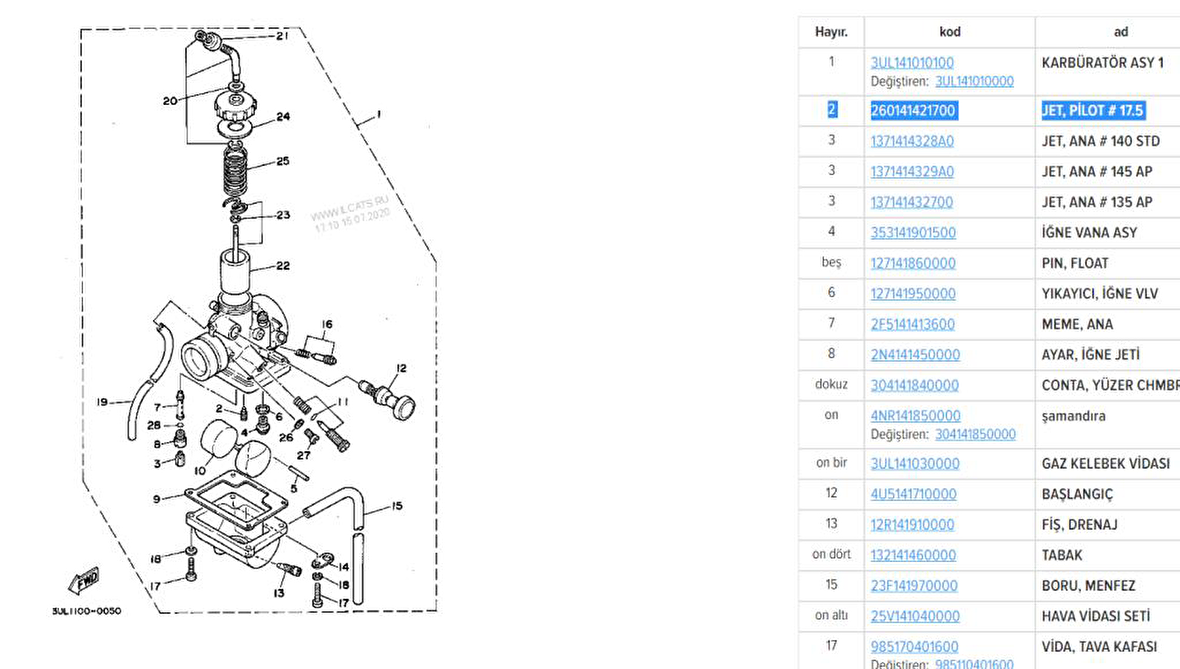Viewport: 1180px width, 669px height.
Task: Open throttle screw code 3UL141030000
Action: [x=915, y=464]
